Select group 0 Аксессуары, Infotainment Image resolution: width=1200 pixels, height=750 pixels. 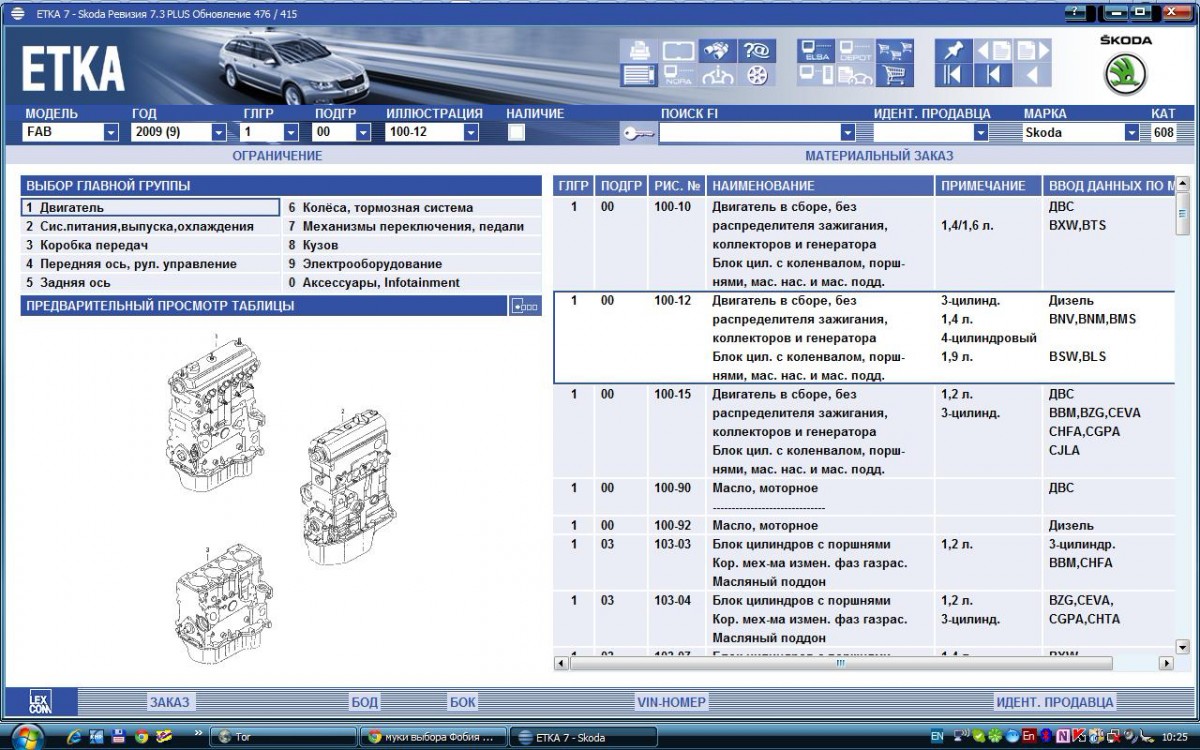click(x=412, y=283)
